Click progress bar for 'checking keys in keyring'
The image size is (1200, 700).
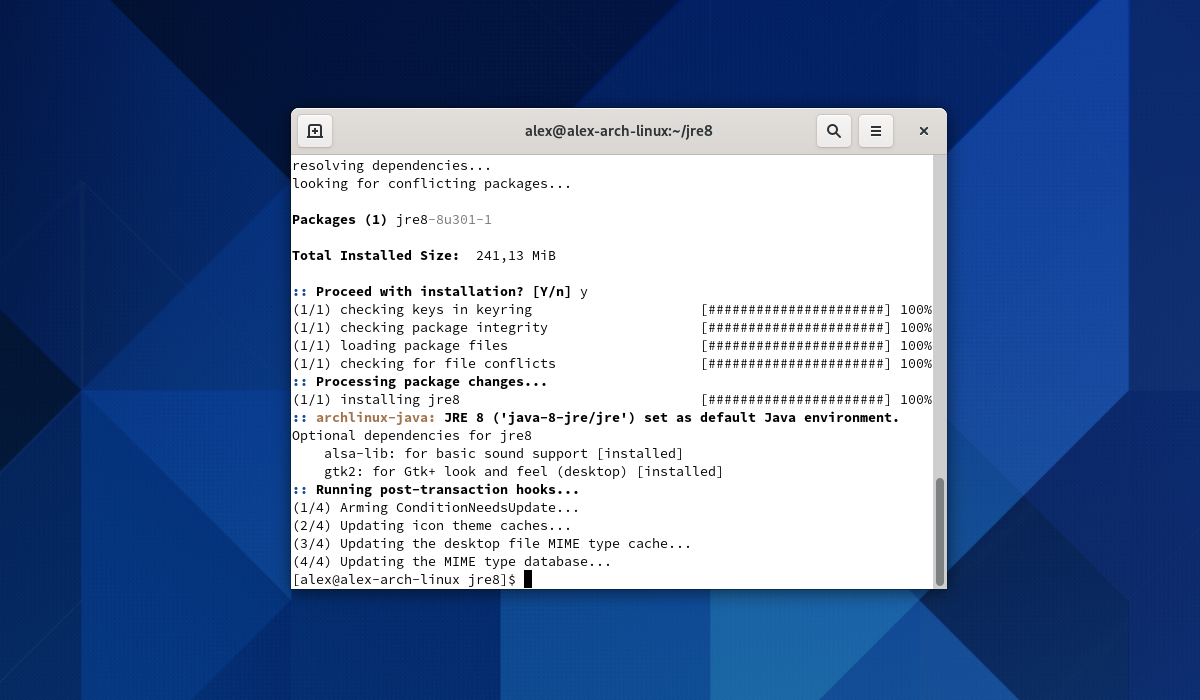click(x=797, y=309)
